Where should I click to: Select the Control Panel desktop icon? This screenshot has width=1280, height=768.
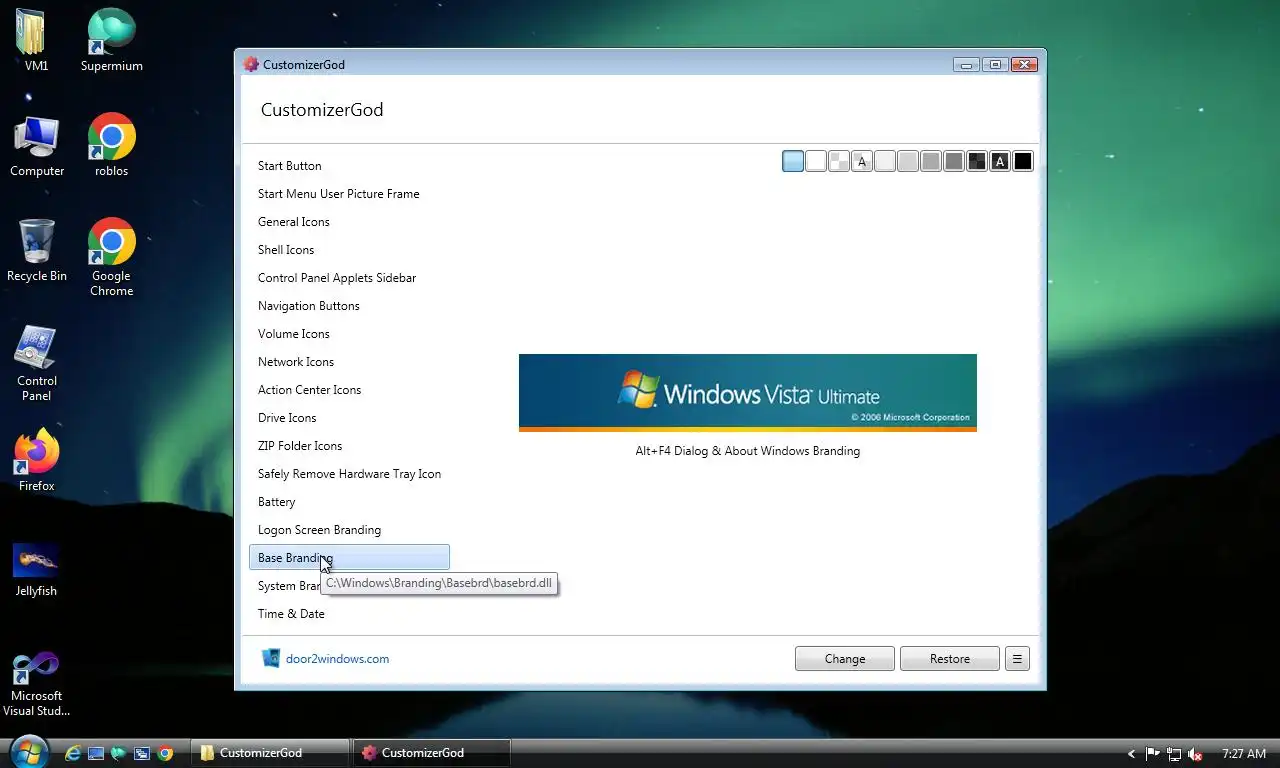click(37, 362)
